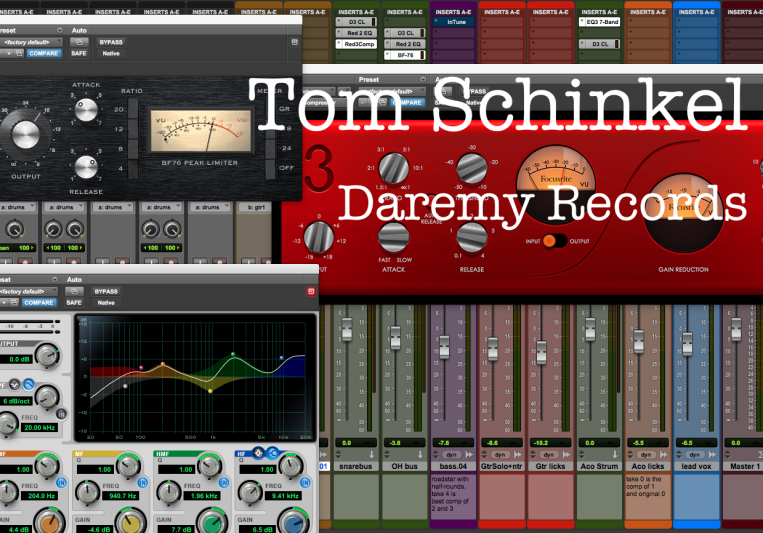The image size is (763, 533).
Task: Click the Red 3 ratio knob
Action: [x=394, y=168]
